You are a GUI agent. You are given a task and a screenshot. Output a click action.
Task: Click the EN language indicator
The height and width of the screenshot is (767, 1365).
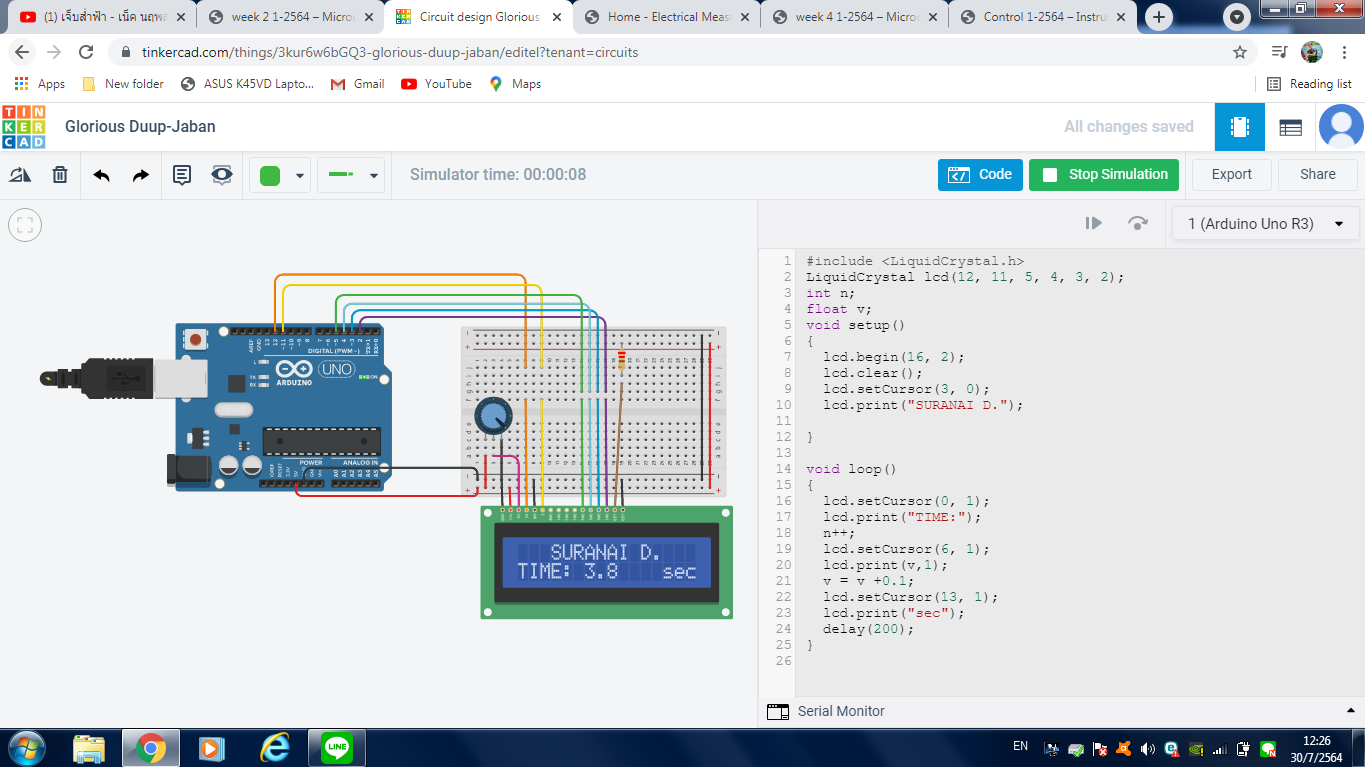click(1020, 746)
